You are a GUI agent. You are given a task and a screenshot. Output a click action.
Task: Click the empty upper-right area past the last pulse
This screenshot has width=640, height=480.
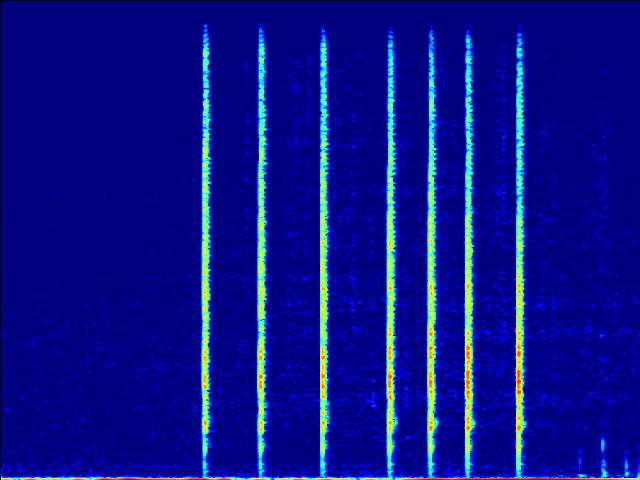click(x=585, y=100)
